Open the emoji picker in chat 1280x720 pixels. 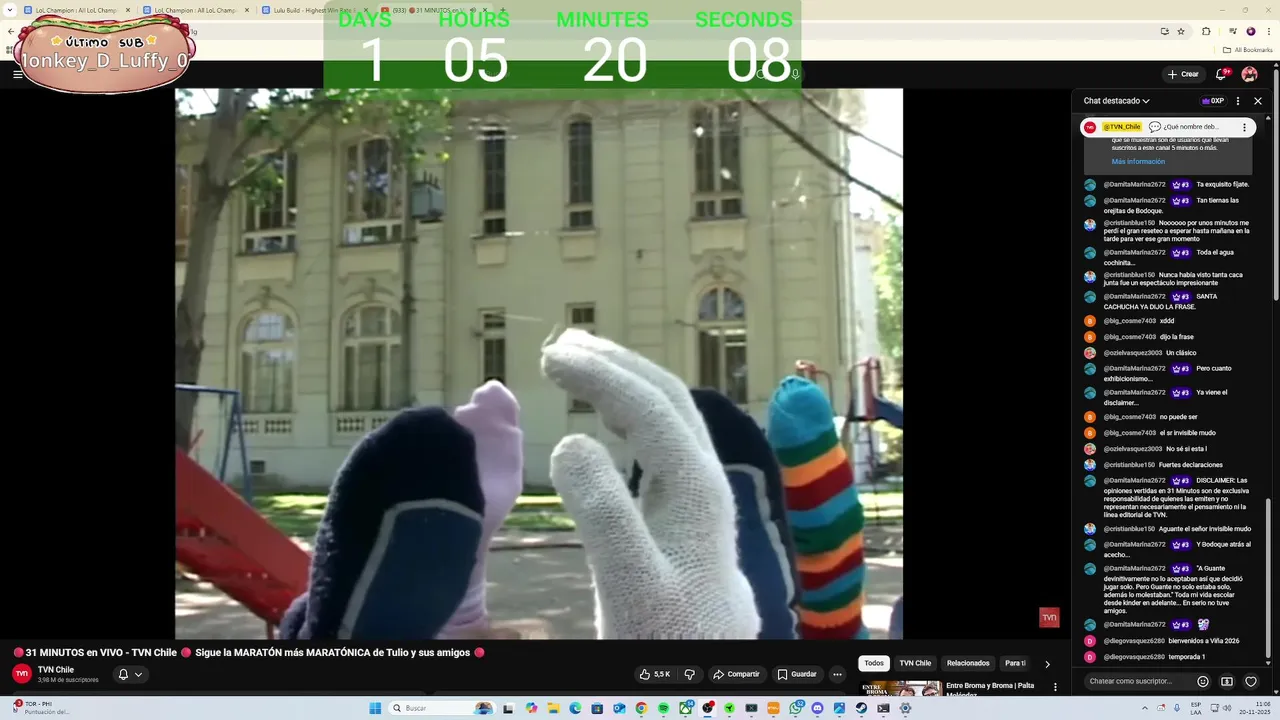(x=1203, y=681)
